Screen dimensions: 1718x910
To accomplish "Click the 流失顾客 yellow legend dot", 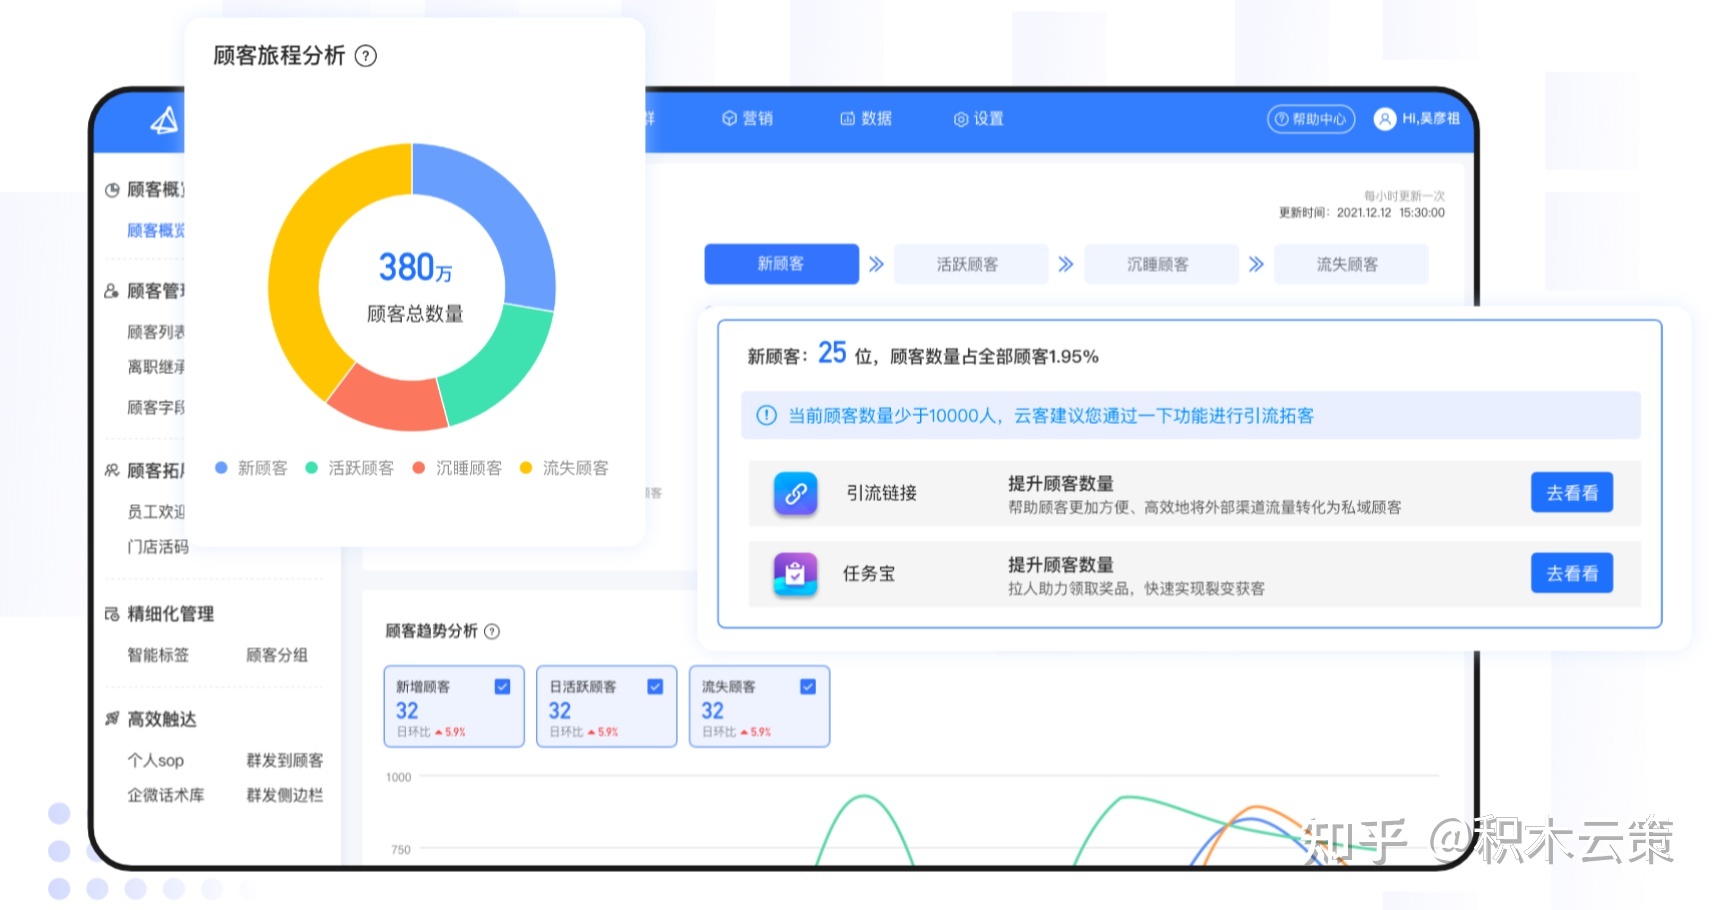I will tap(526, 467).
